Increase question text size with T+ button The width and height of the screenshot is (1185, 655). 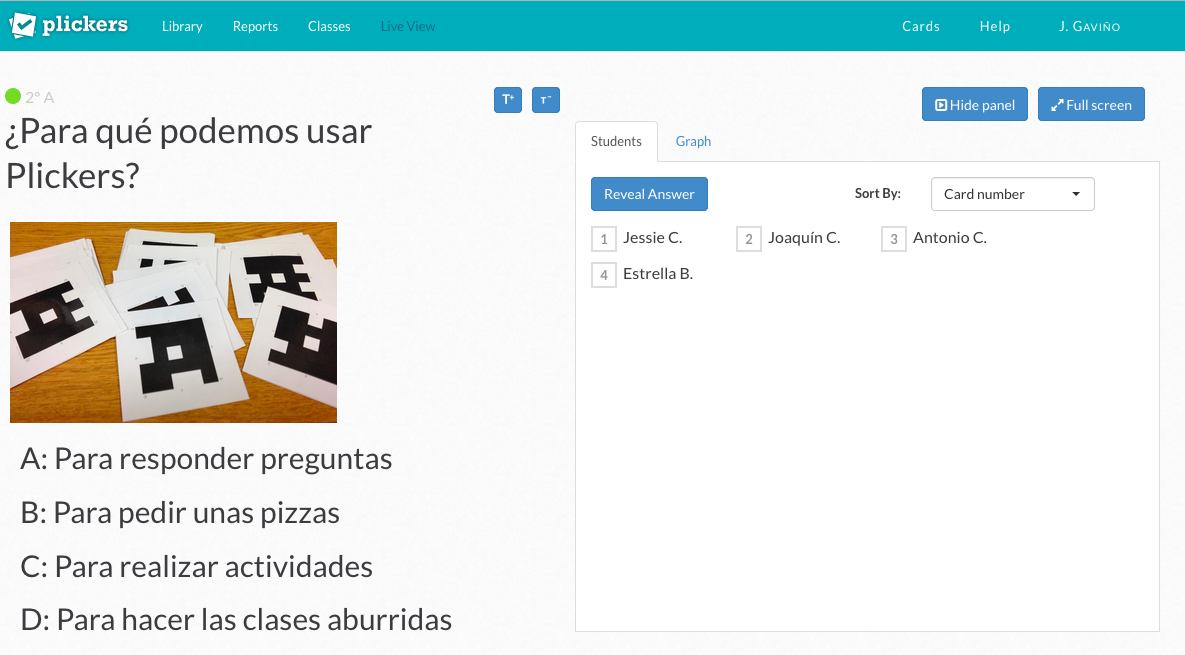[x=508, y=100]
